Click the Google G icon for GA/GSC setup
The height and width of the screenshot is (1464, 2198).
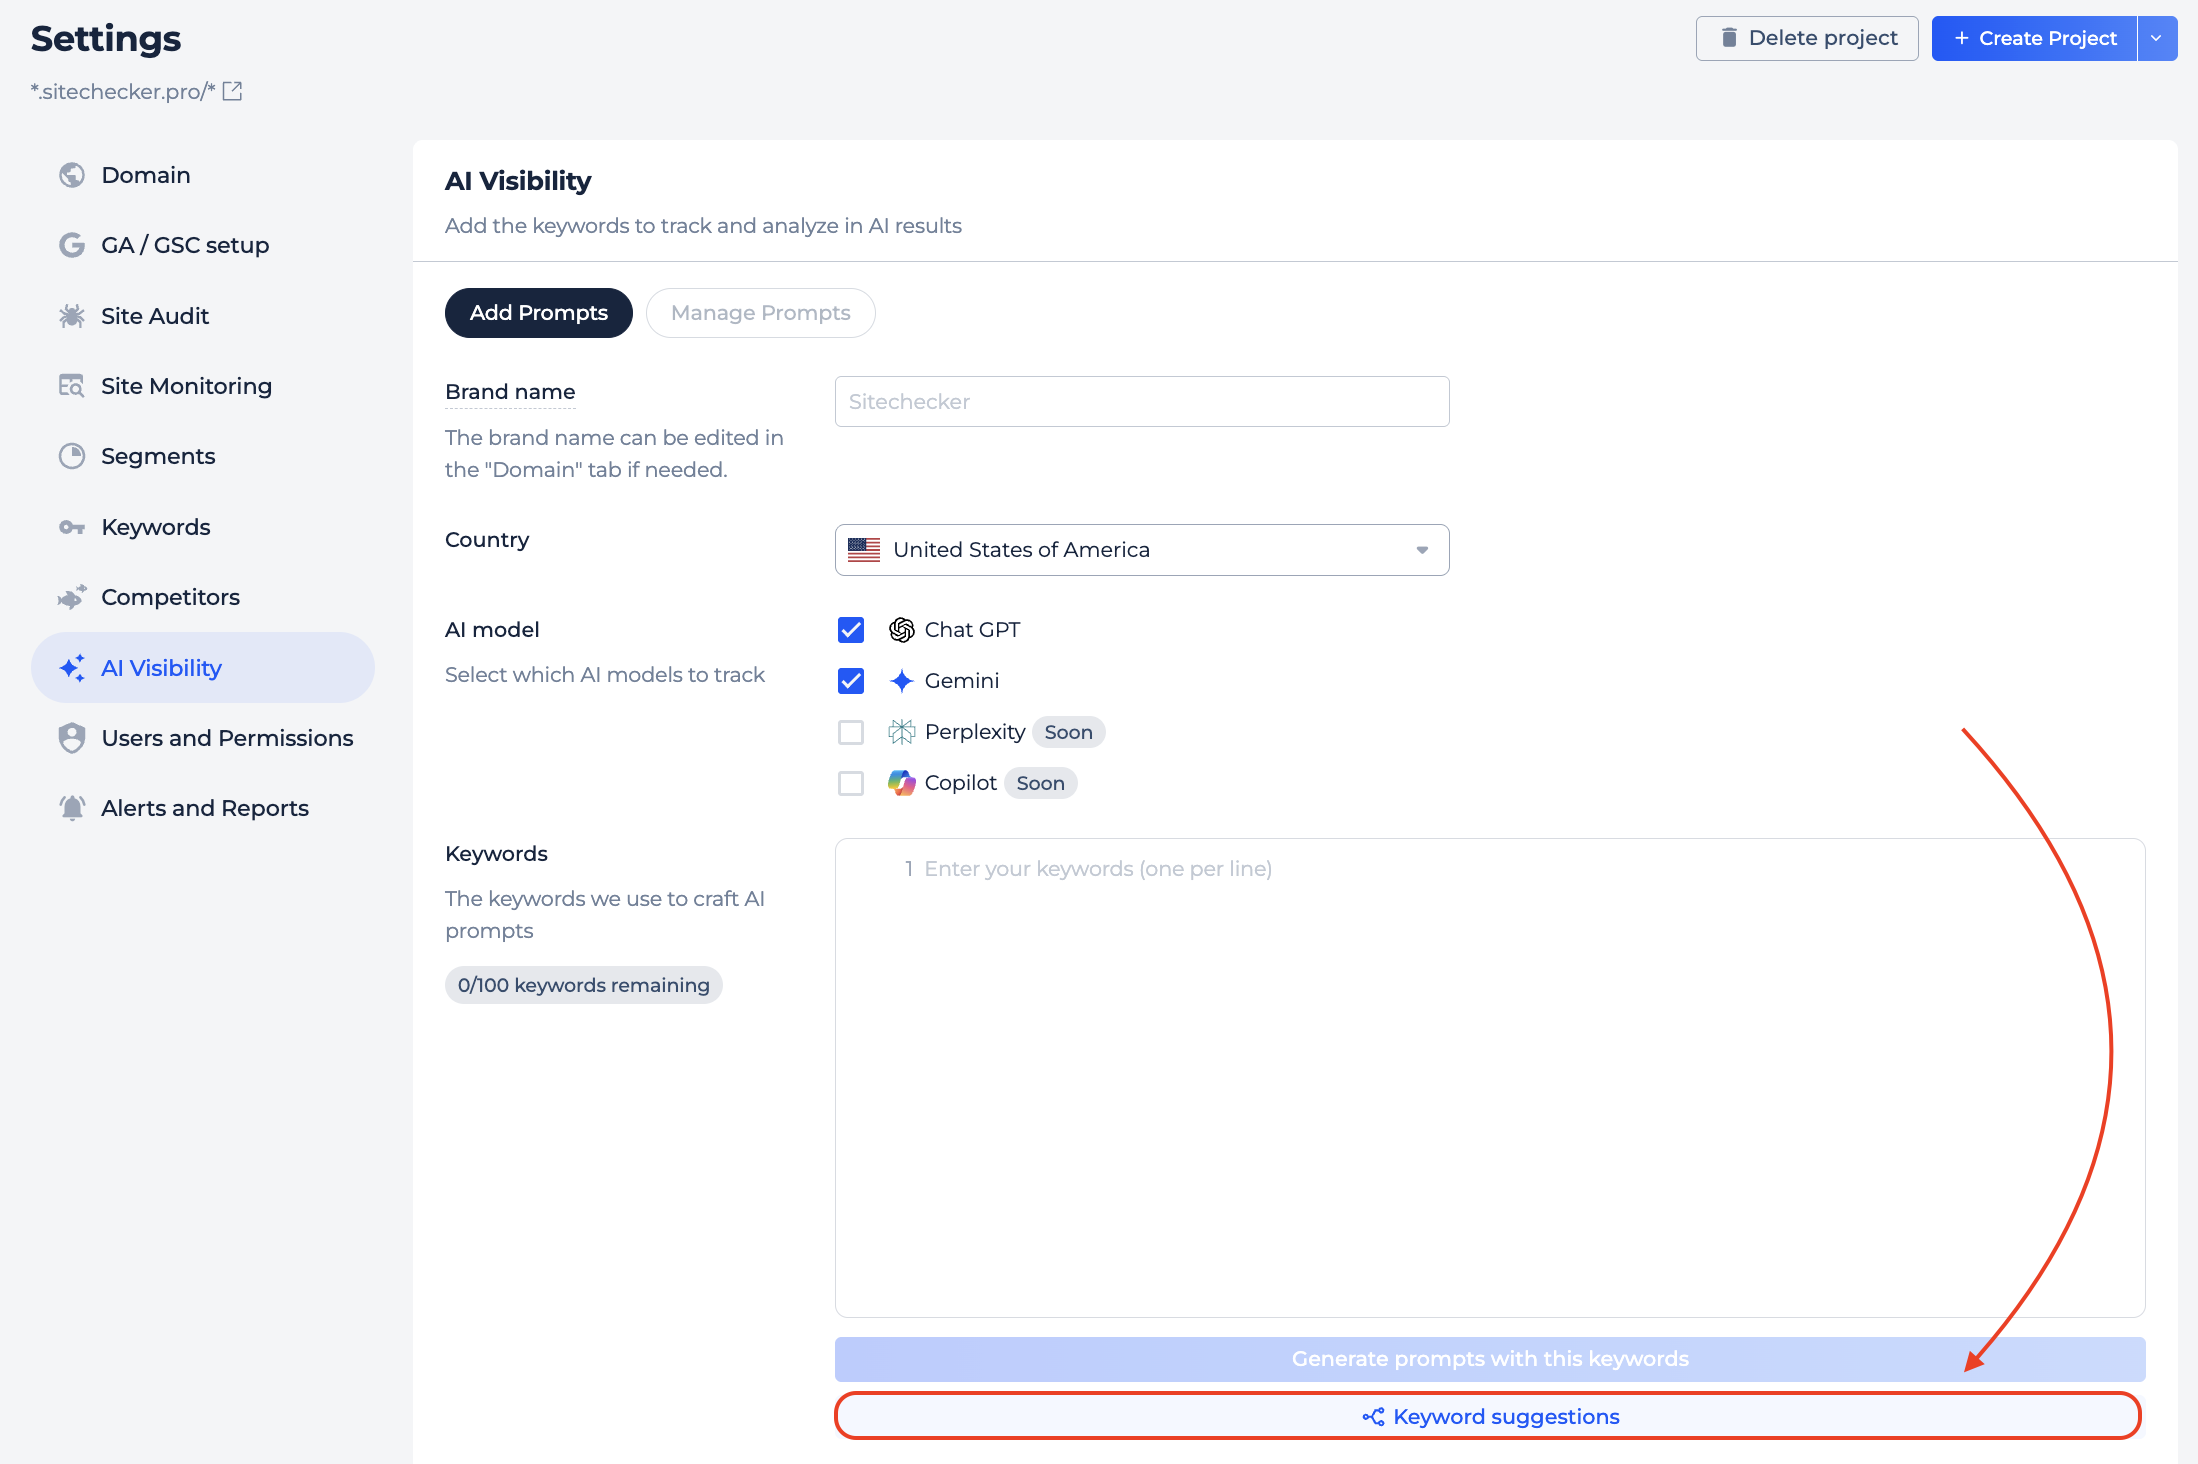pos(72,245)
